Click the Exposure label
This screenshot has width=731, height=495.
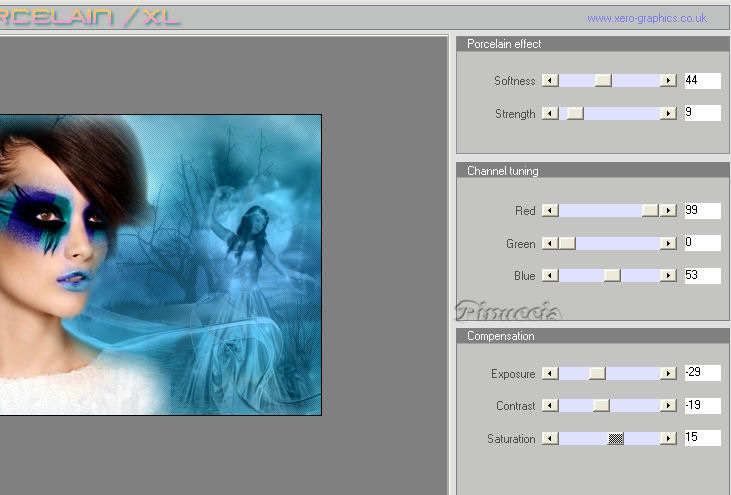513,374
